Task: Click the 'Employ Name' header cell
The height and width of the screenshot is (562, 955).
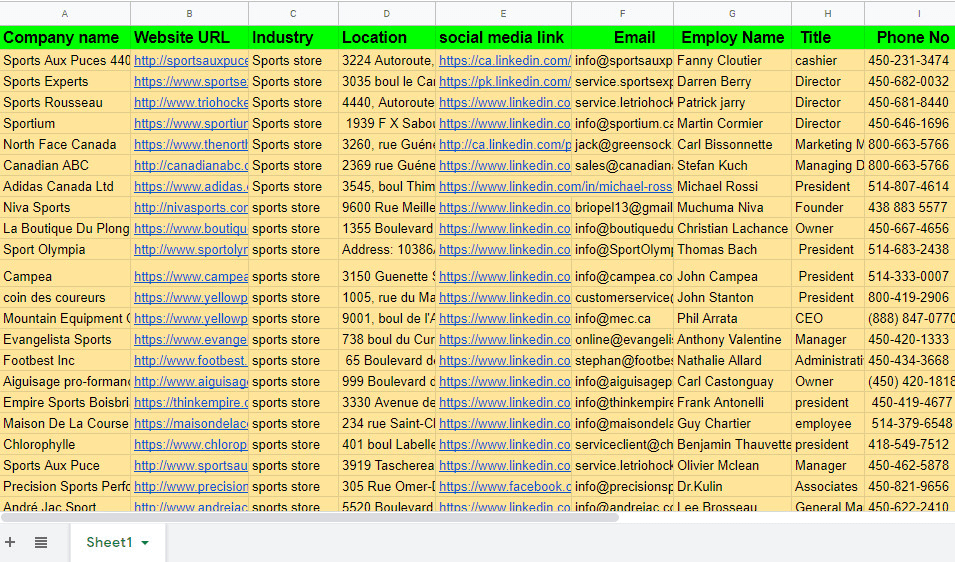Action: click(x=733, y=38)
